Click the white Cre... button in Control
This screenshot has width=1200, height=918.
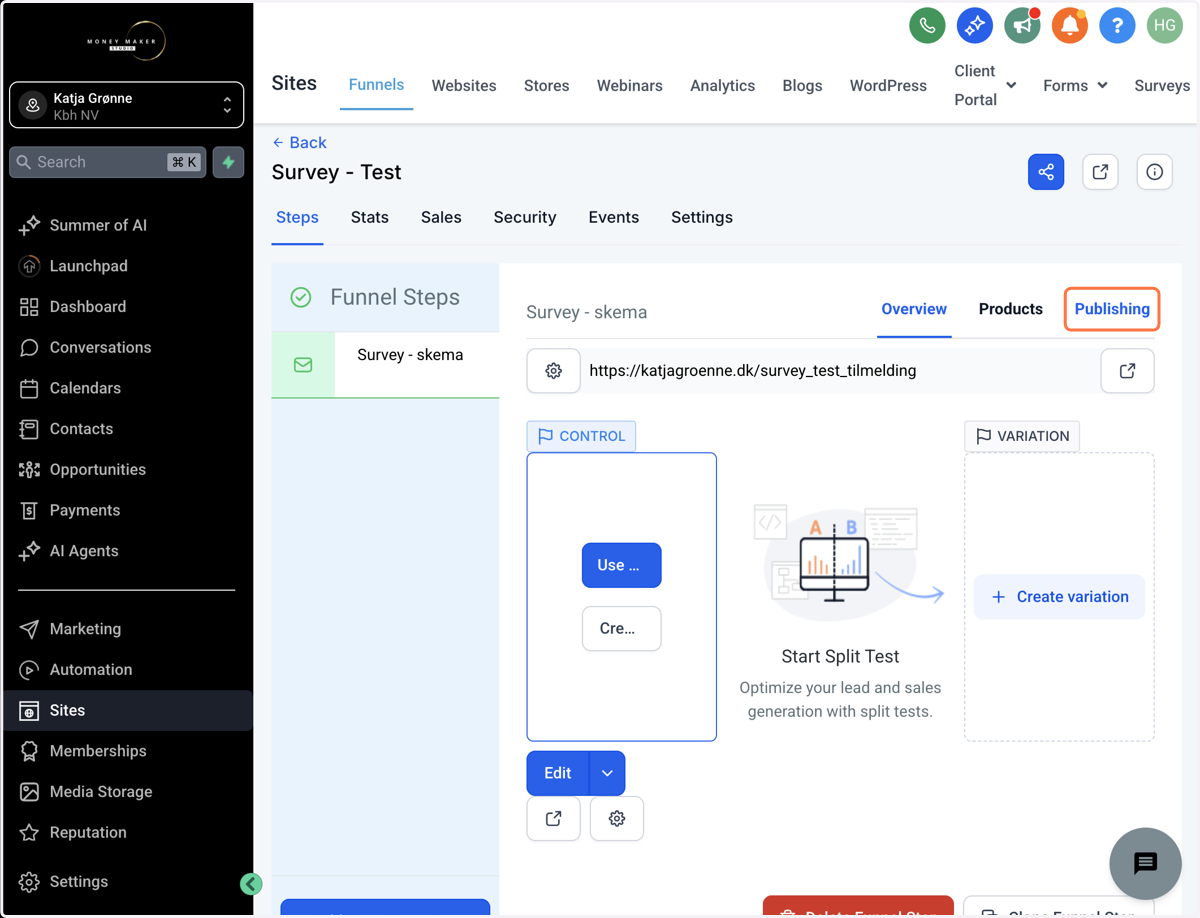pos(621,628)
